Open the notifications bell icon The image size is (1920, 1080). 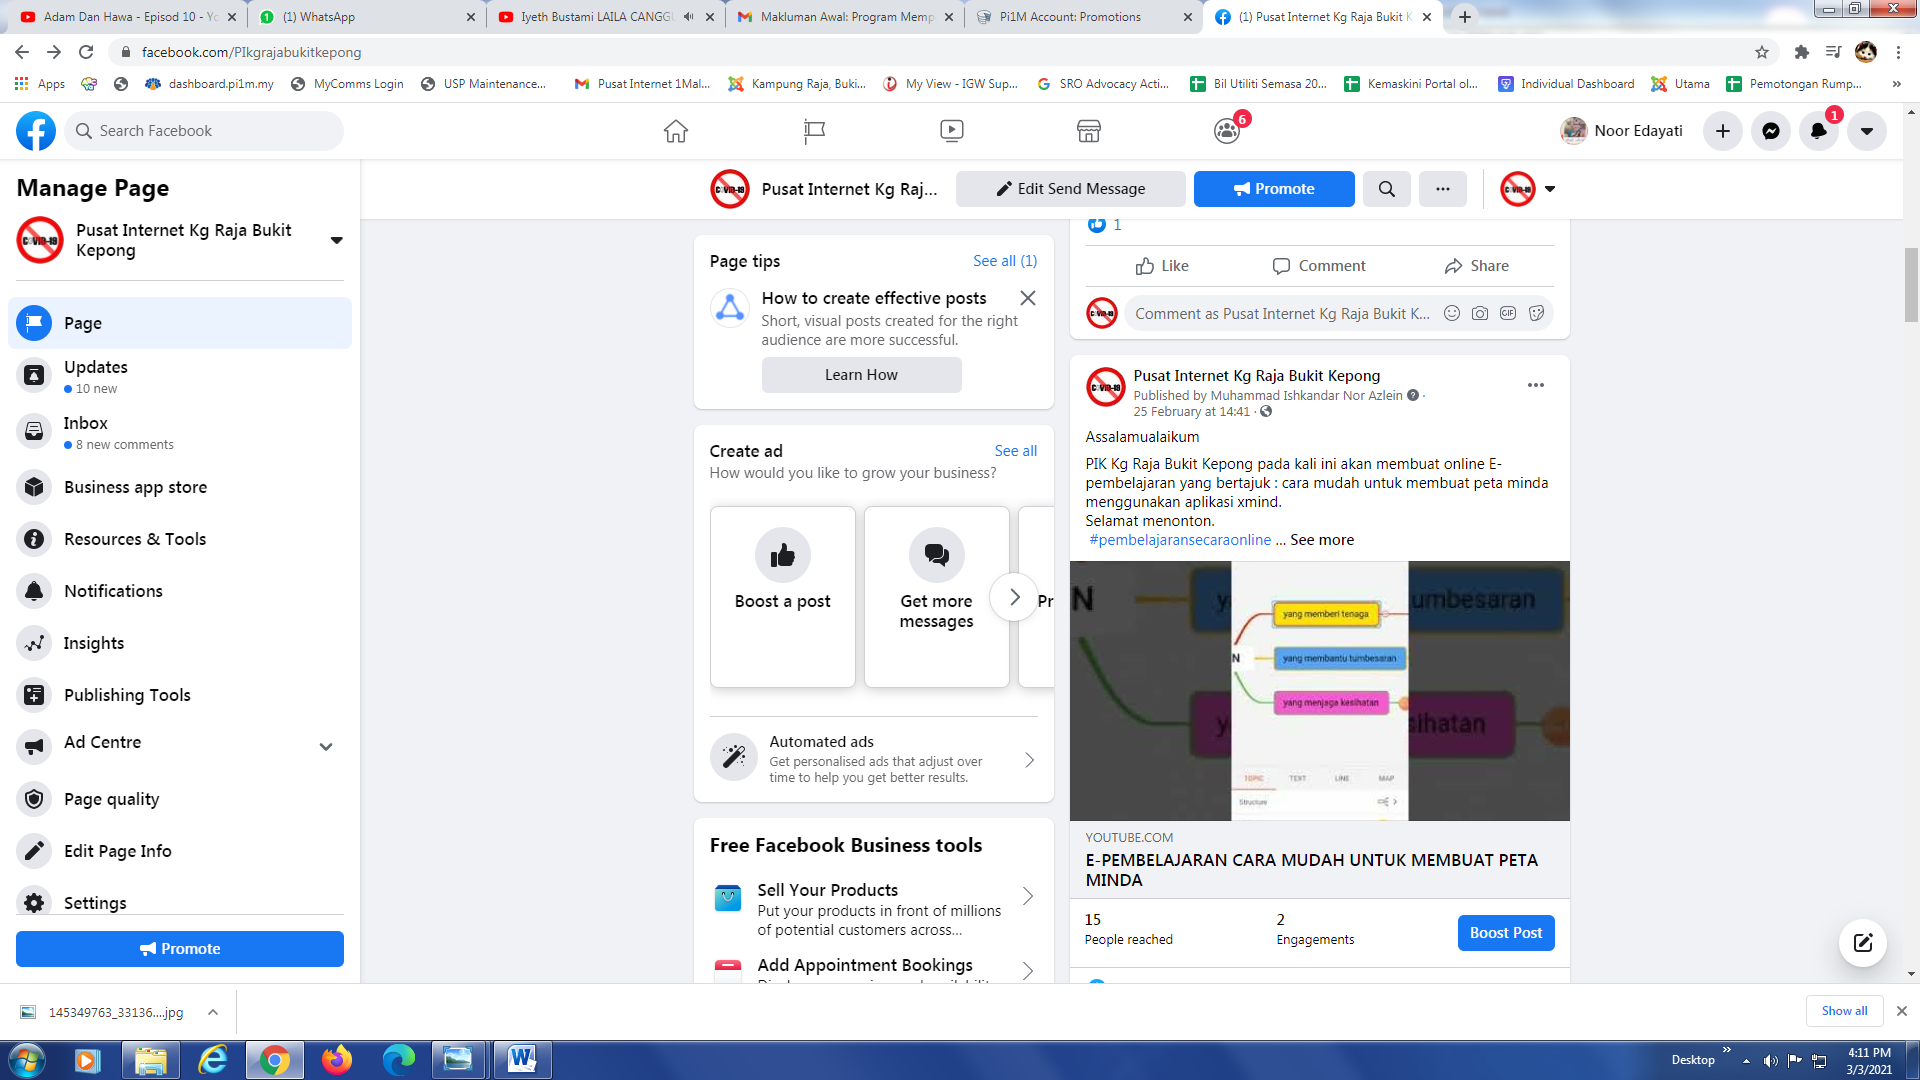1818,131
